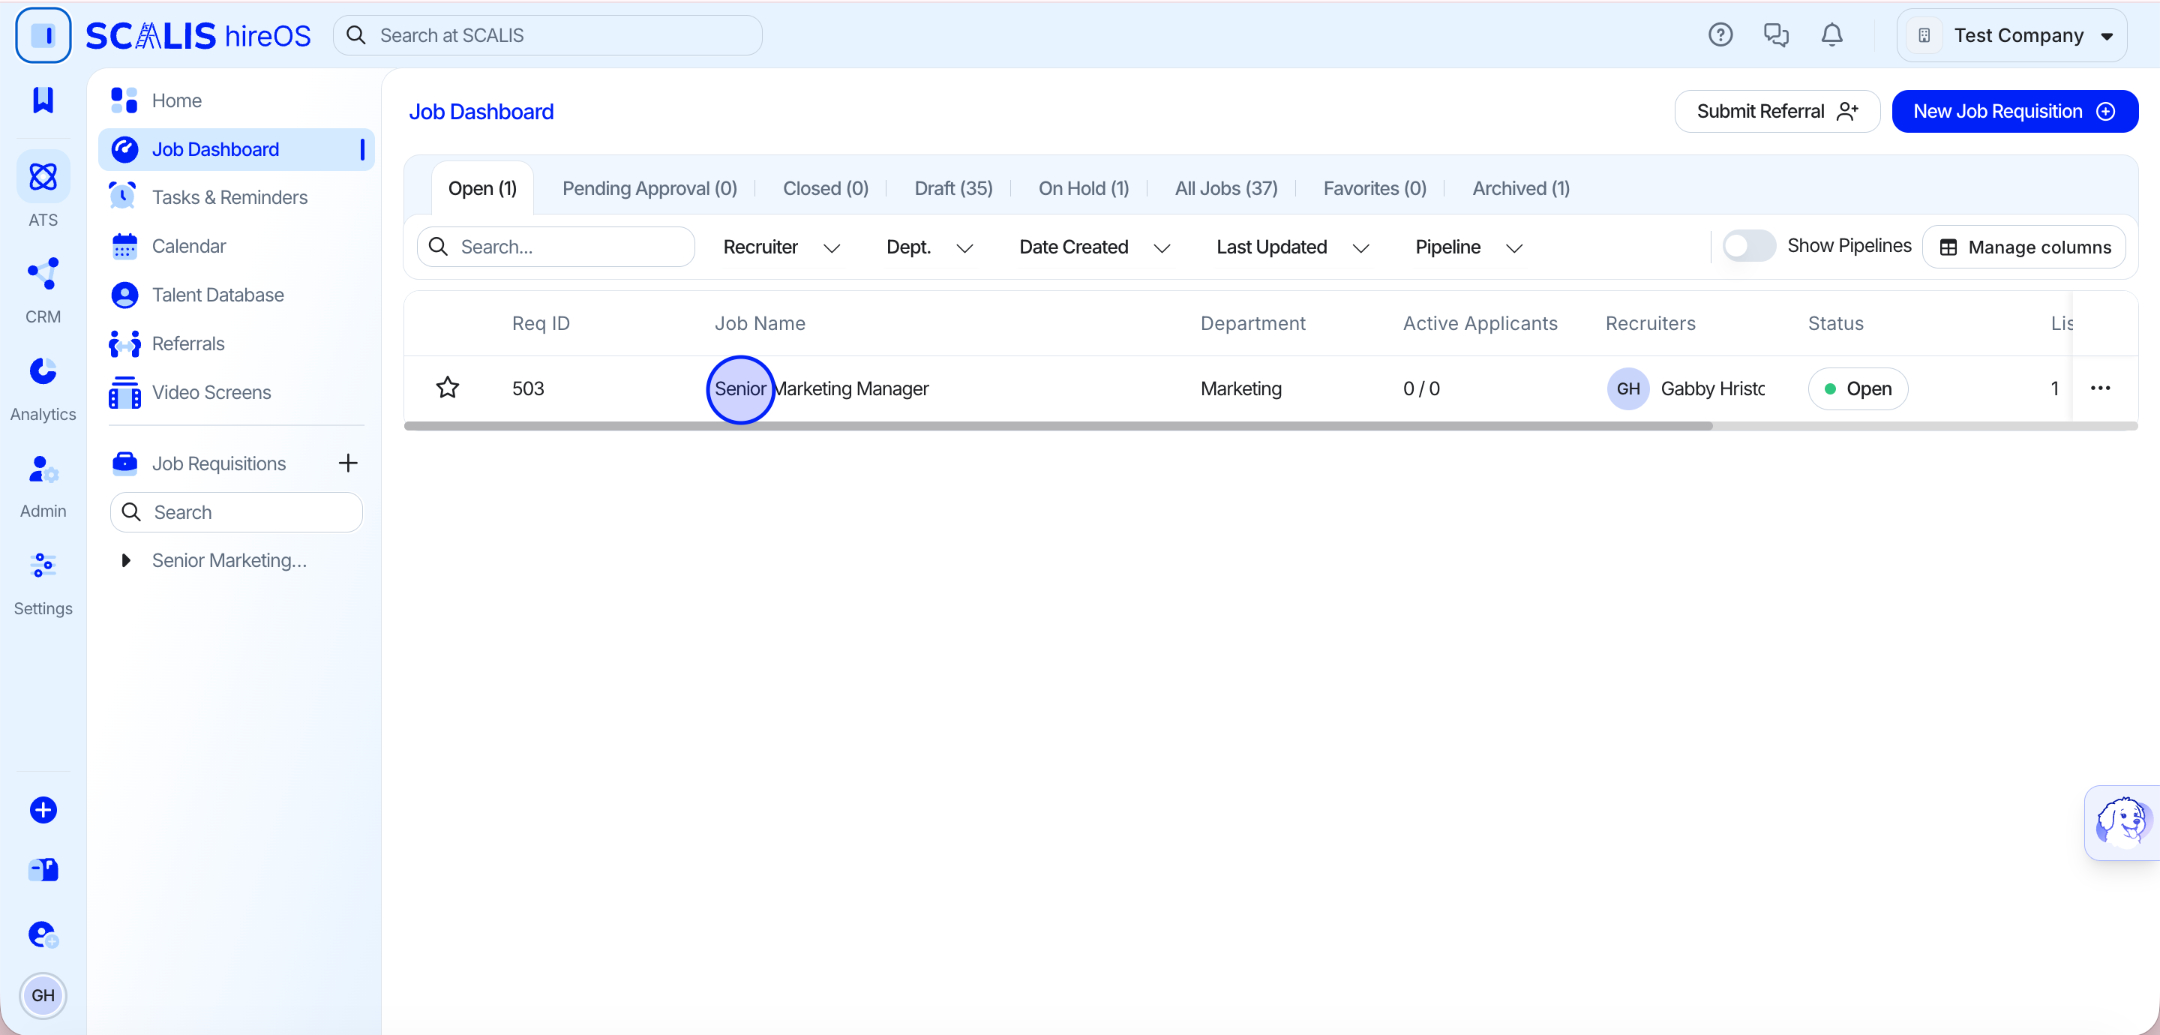
Task: Switch to the Favorites (0) tab
Action: (x=1375, y=188)
